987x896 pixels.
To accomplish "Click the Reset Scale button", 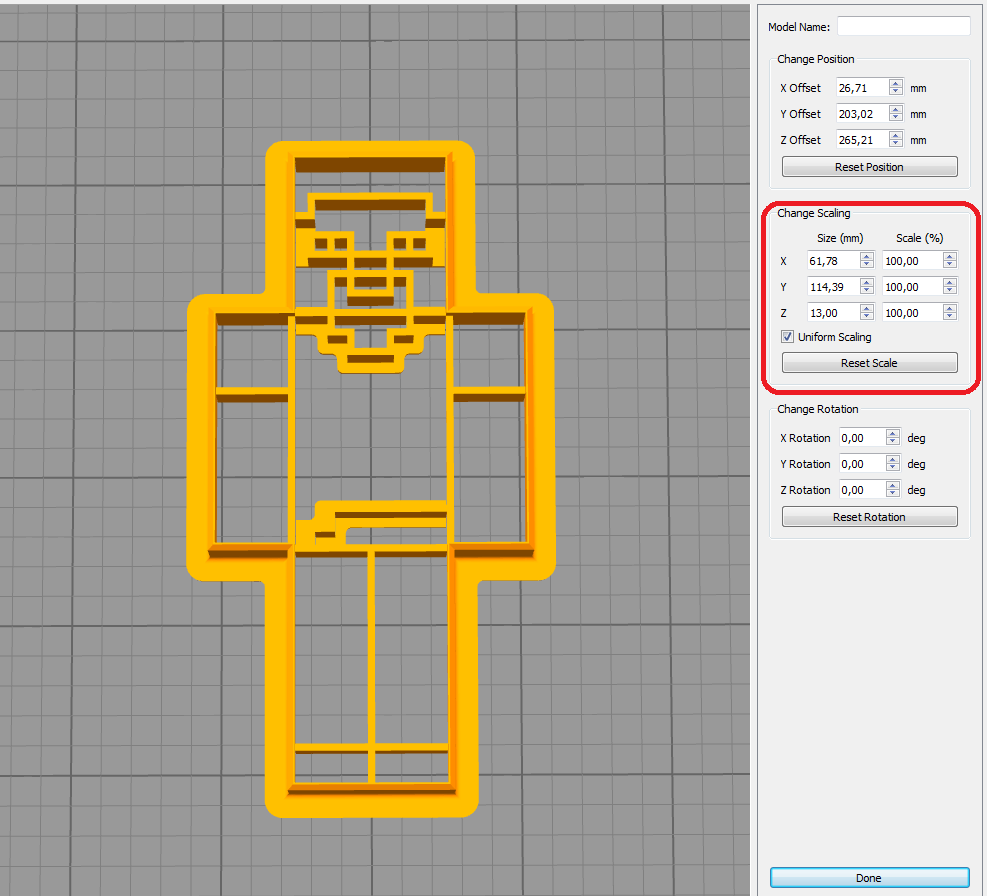I will pyautogui.click(x=869, y=363).
